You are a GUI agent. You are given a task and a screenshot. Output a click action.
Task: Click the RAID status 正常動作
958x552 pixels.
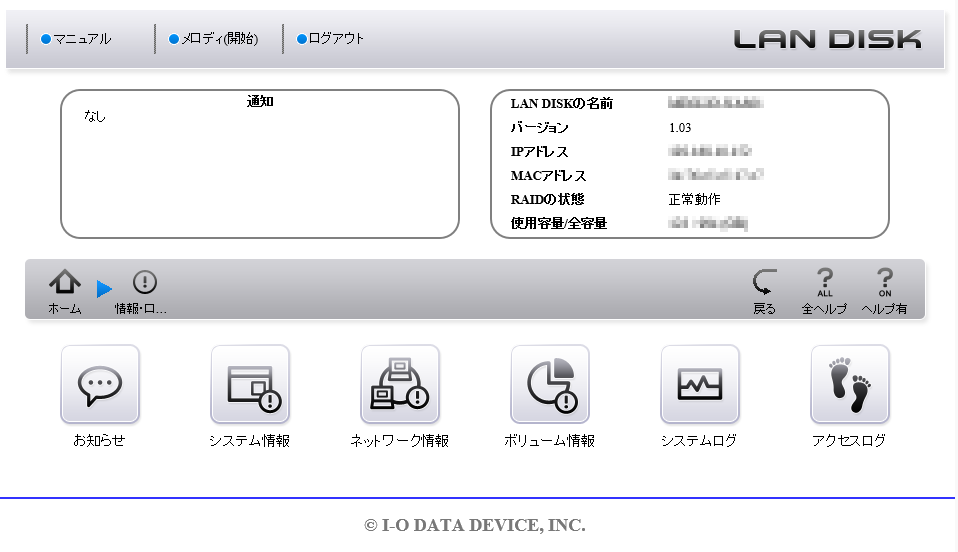point(695,199)
